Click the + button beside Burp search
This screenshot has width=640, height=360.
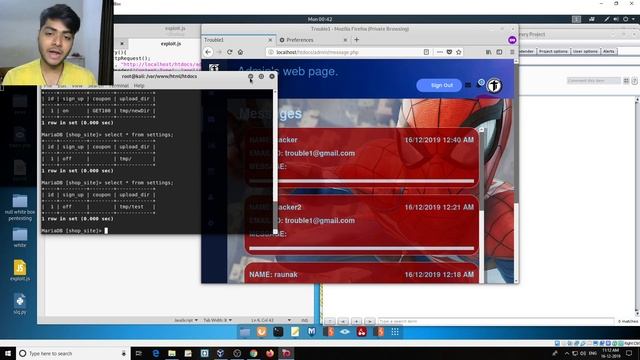pyautogui.click(x=356, y=321)
